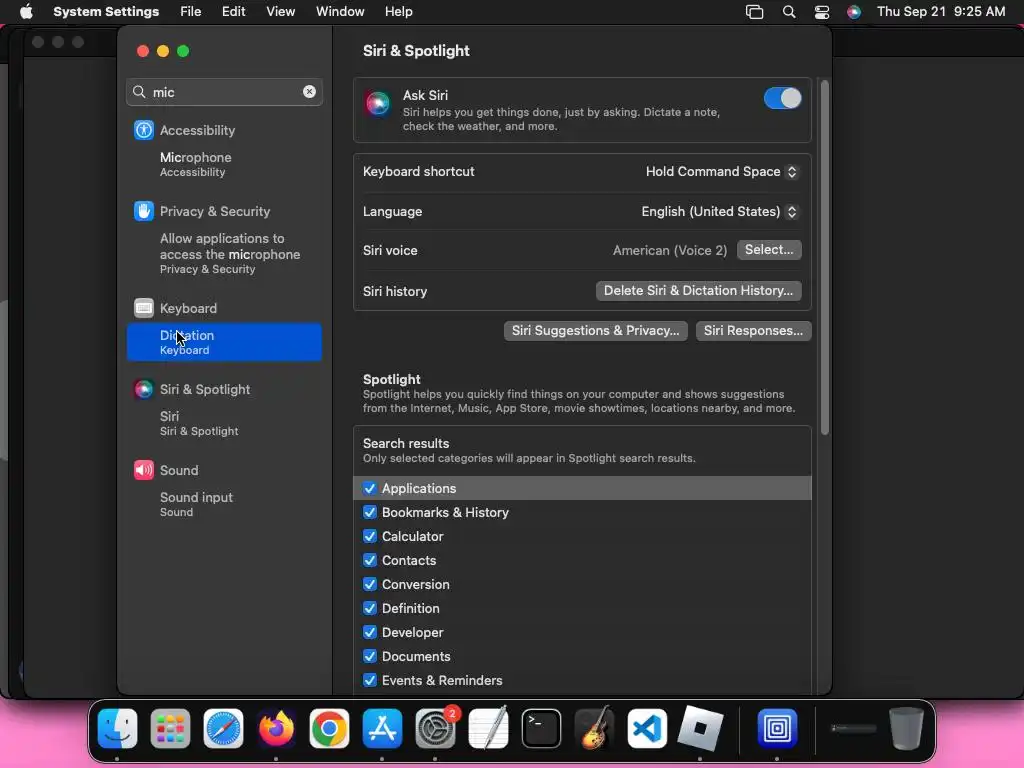Open Visual Studio Code from Dock
The width and height of the screenshot is (1024, 768).
pyautogui.click(x=647, y=728)
